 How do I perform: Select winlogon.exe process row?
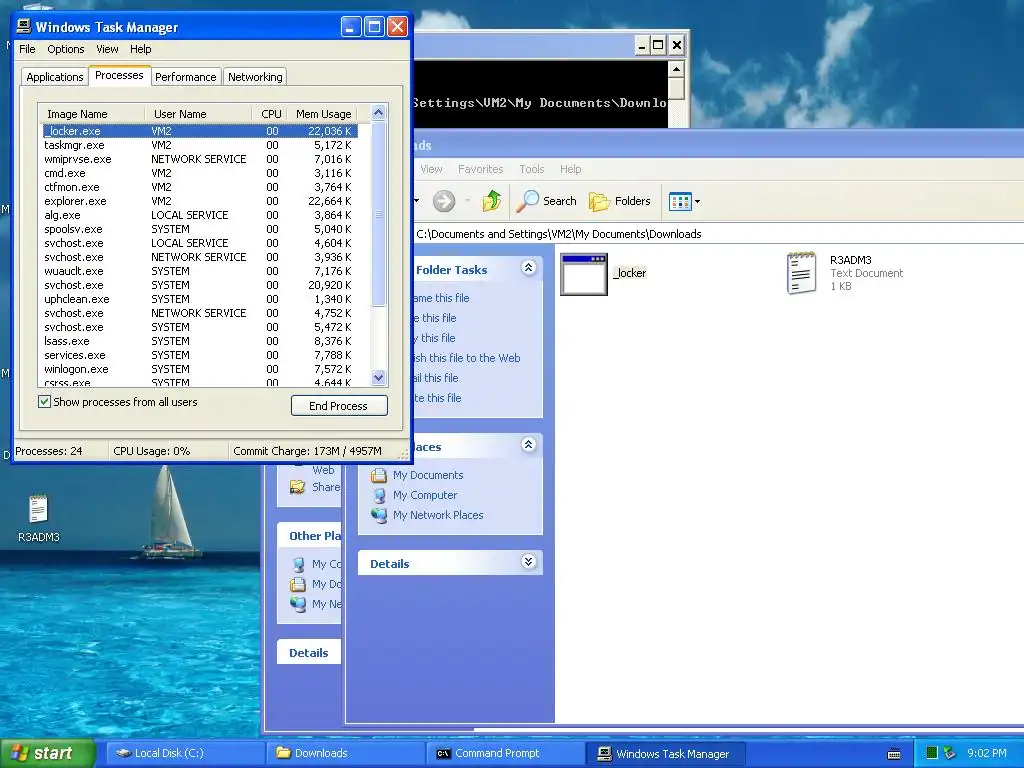[200, 369]
